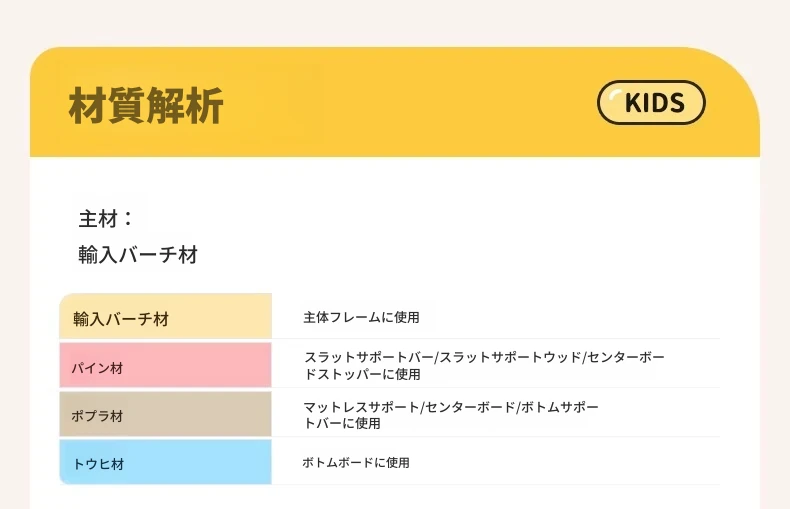Select the yellow 輸入バーチ材 swatch
Screen dimensions: 790x509
(x=165, y=316)
